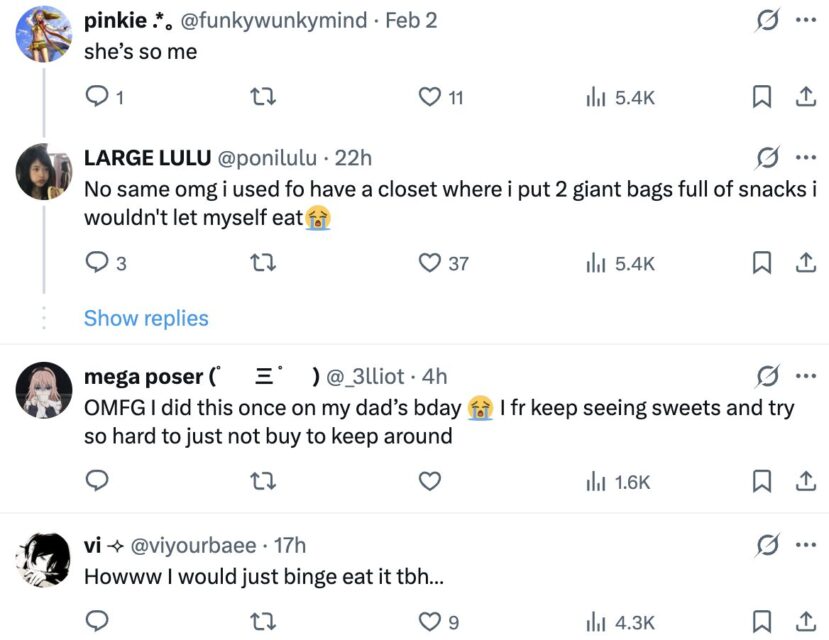Reply to mega poser's dad's bday tweet
Image resolution: width=829 pixels, height=640 pixels.
pyautogui.click(x=98, y=482)
